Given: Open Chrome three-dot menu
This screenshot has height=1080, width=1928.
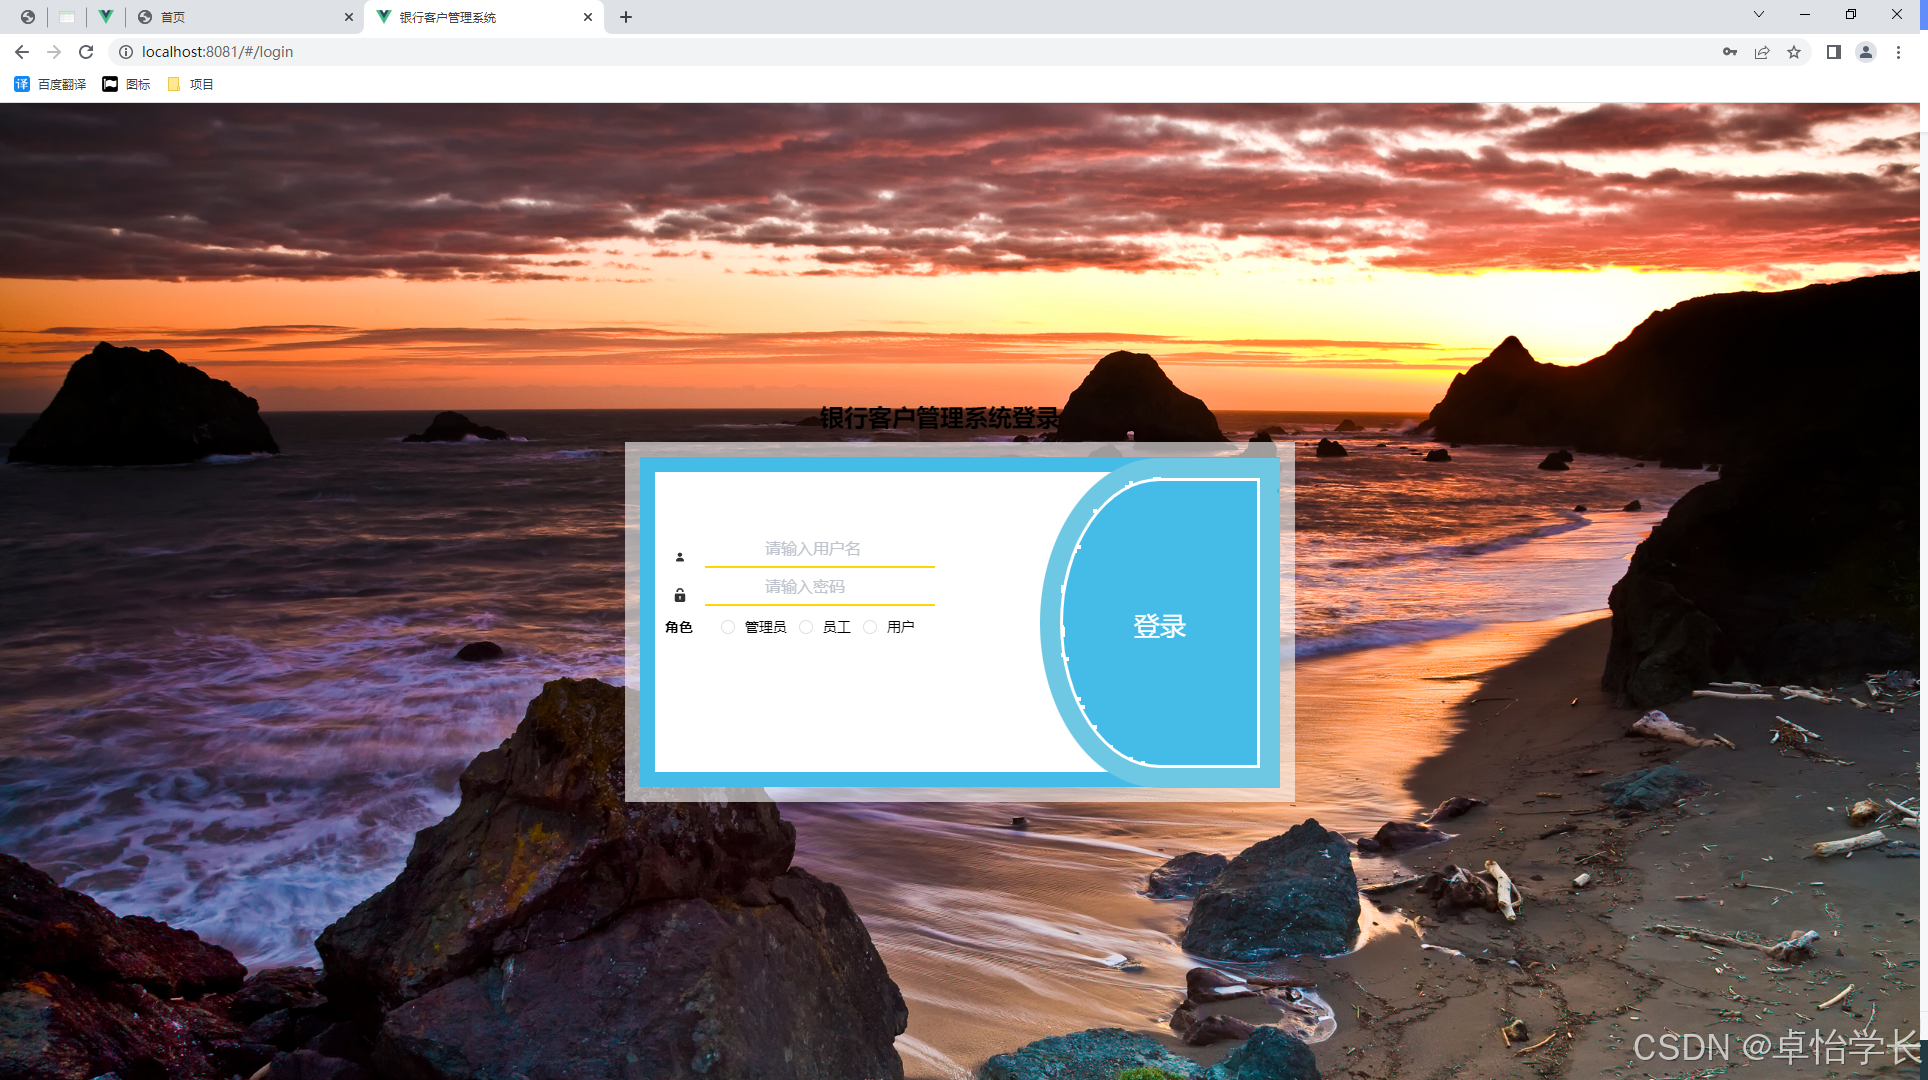Looking at the screenshot, I should [1898, 52].
